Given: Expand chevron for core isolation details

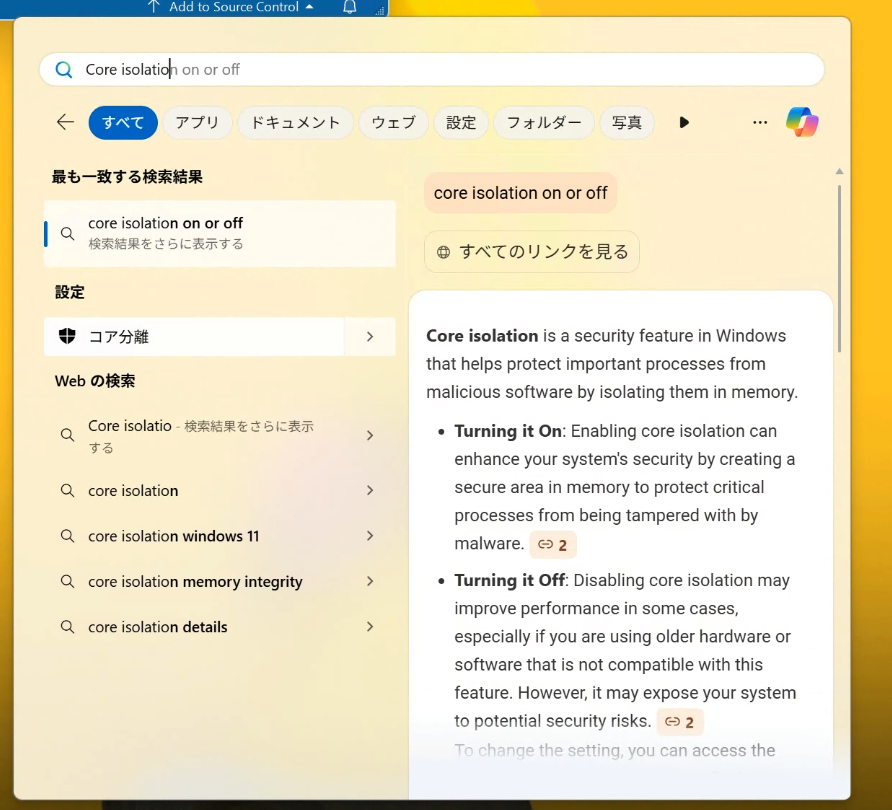Looking at the screenshot, I should (x=370, y=627).
